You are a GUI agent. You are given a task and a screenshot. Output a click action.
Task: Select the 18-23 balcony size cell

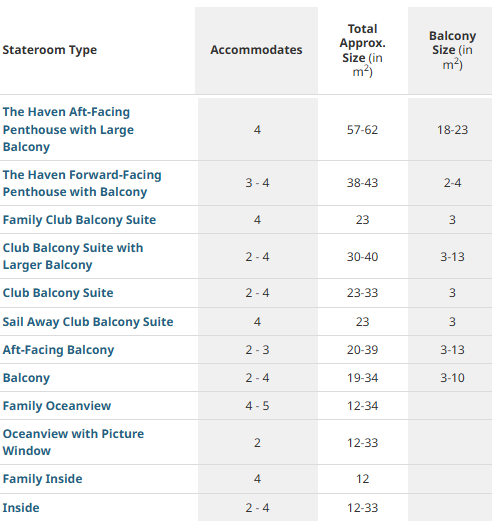coord(452,130)
